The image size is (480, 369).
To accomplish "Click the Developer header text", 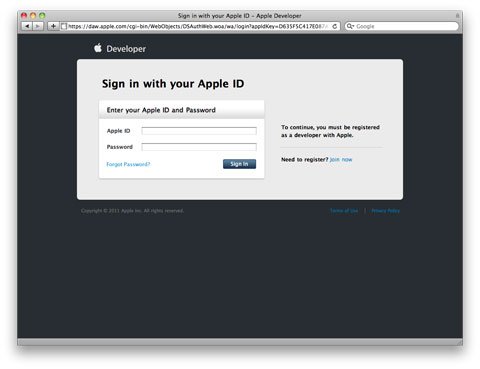I will [x=126, y=49].
